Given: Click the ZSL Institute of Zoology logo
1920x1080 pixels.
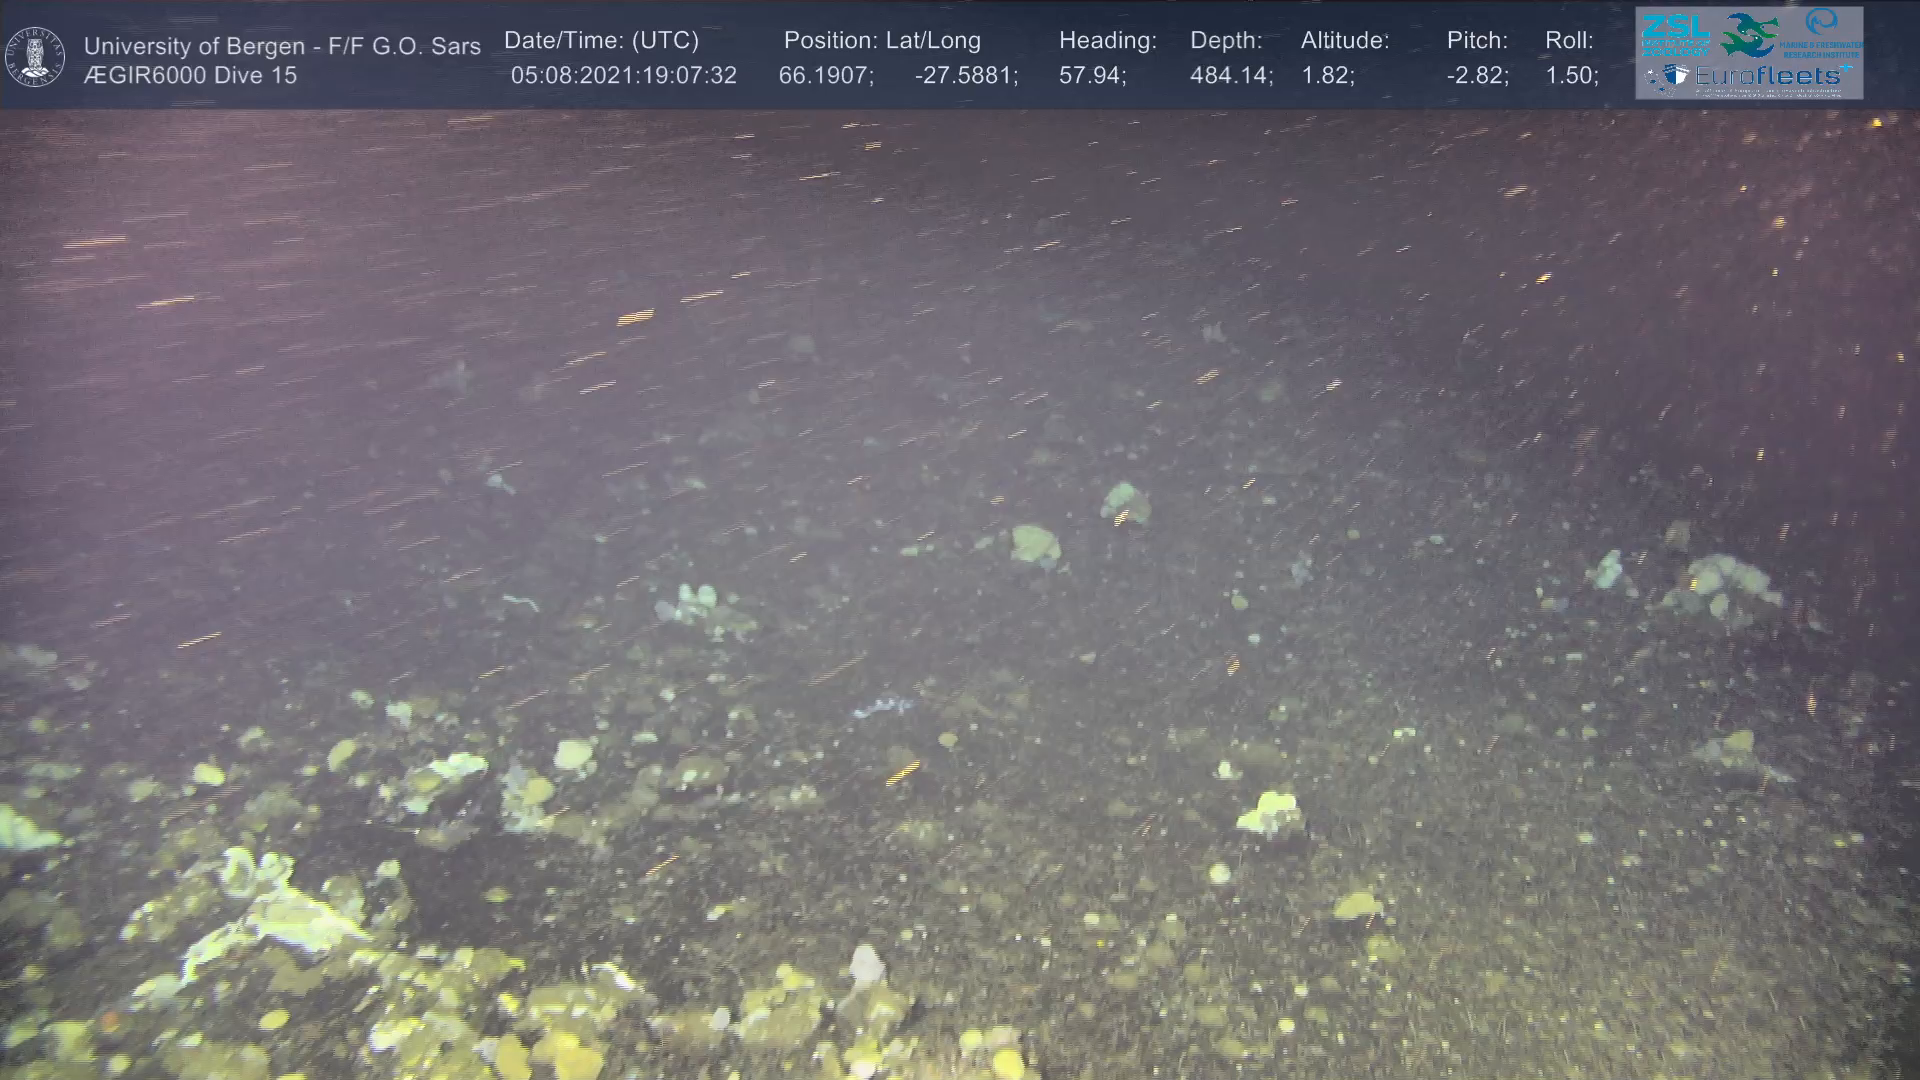Looking at the screenshot, I should point(1674,33).
